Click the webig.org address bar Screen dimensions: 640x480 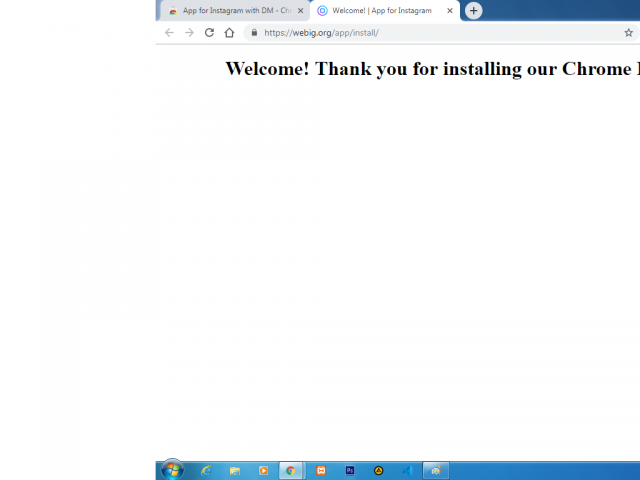tap(441, 33)
